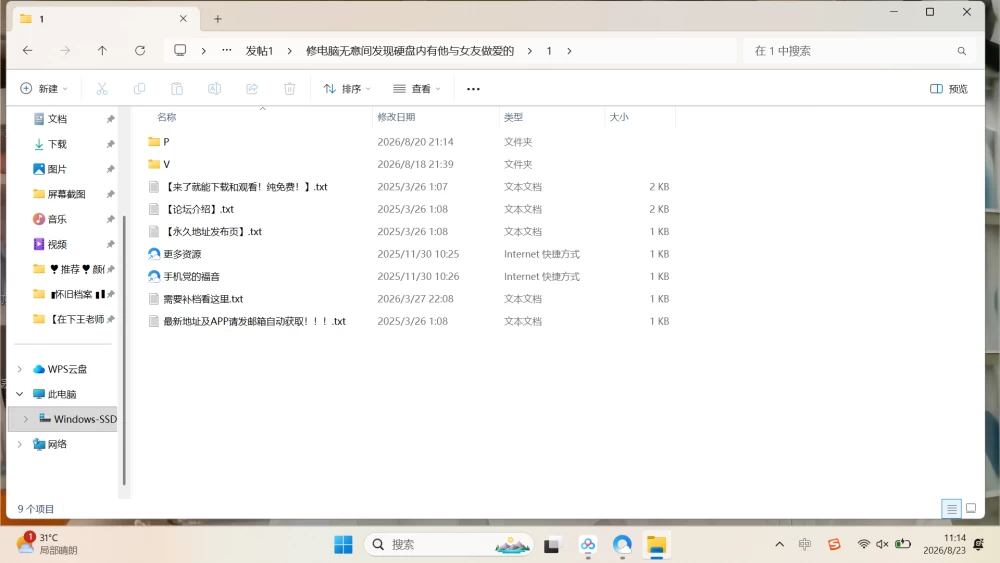Click the Share icon in toolbar
This screenshot has width=1000, height=563.
(252, 89)
